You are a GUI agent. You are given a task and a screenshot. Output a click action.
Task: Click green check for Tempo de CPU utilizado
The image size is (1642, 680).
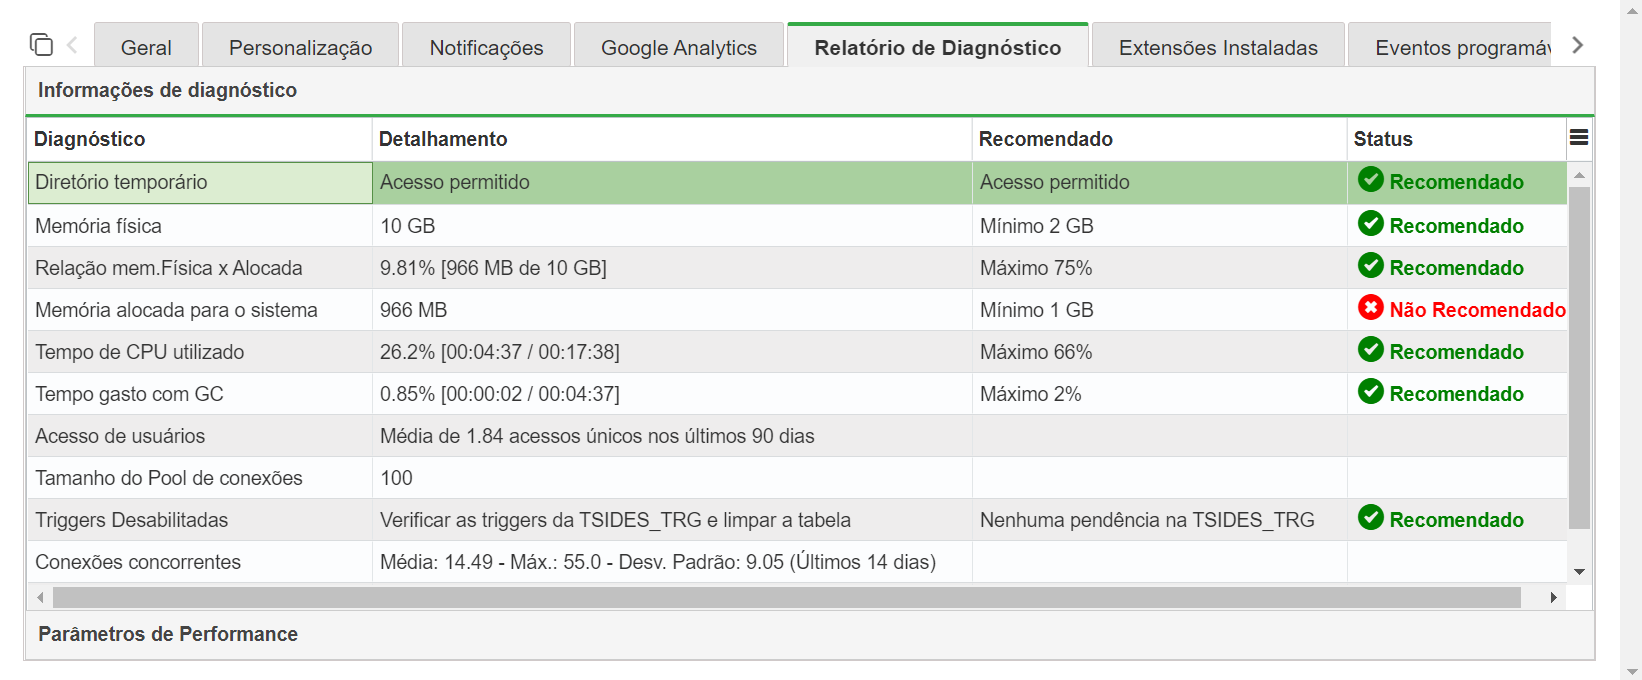pos(1370,350)
